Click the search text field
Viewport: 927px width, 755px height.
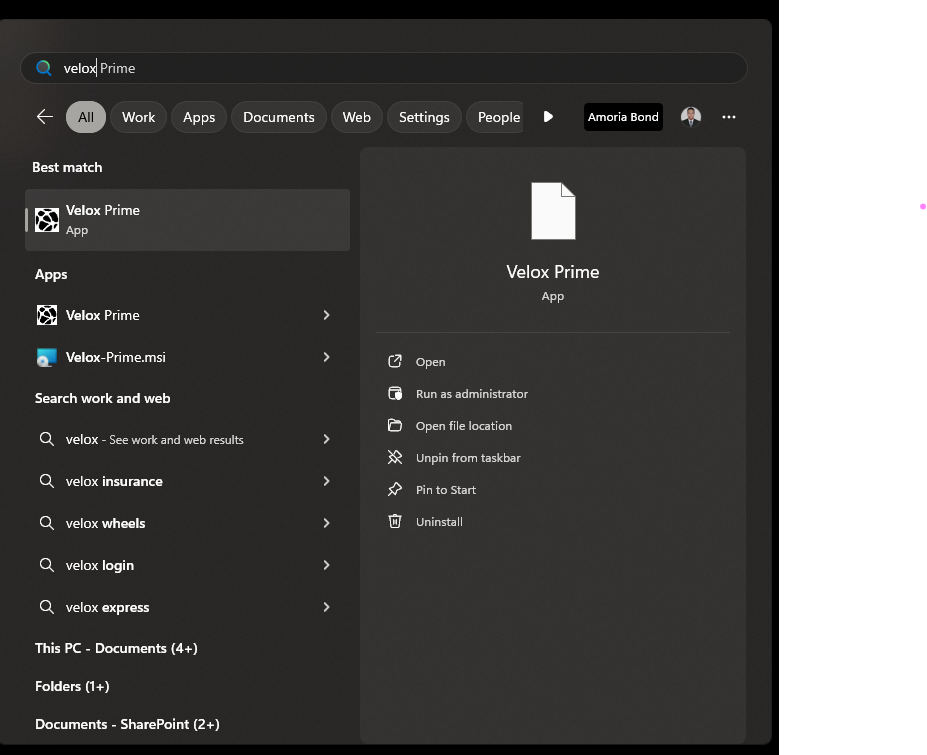(x=384, y=68)
